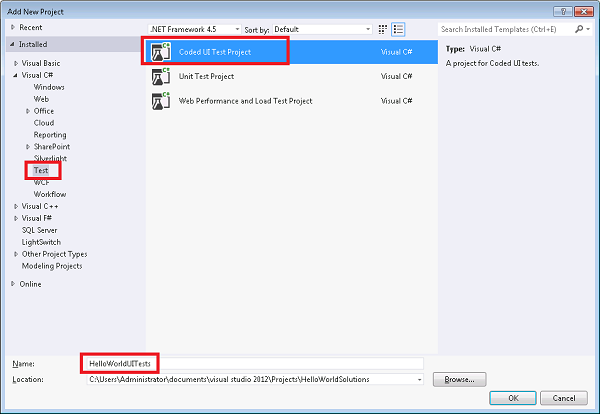Expand the Visual Basic node

pos(15,62)
